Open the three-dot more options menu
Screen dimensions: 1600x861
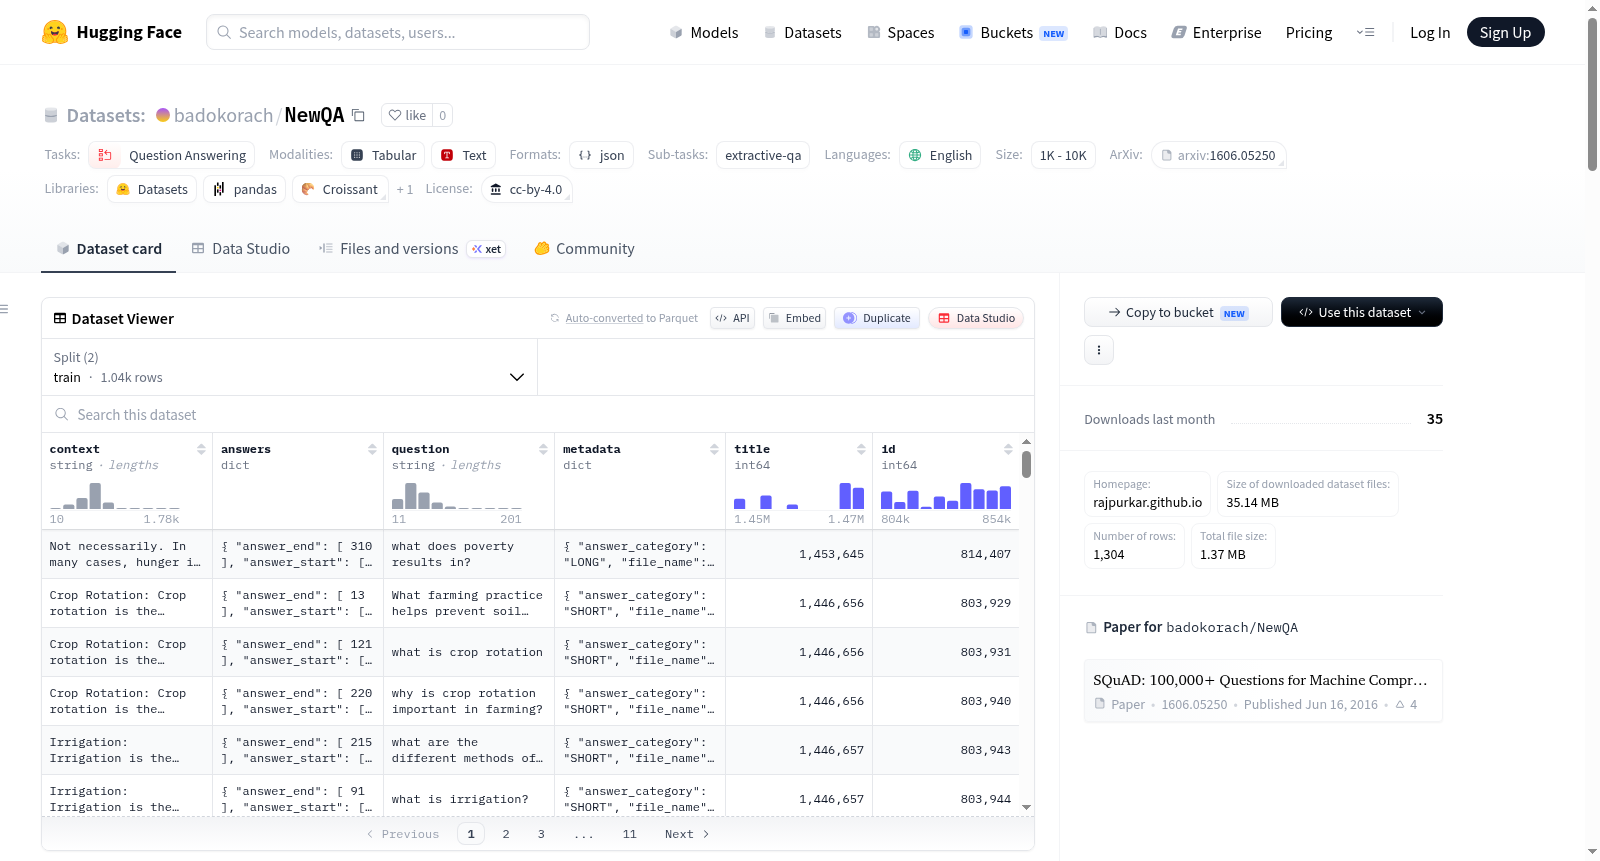tap(1099, 350)
